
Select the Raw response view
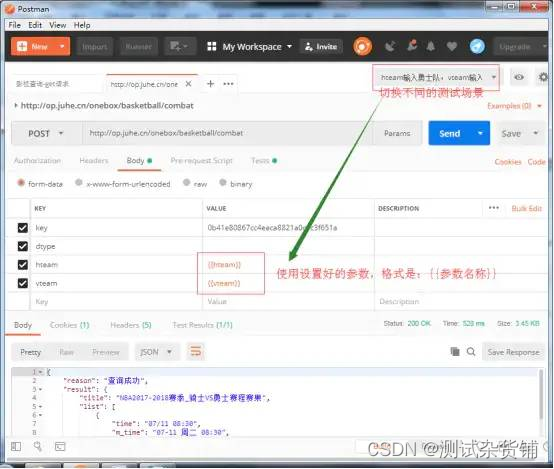click(x=66, y=352)
